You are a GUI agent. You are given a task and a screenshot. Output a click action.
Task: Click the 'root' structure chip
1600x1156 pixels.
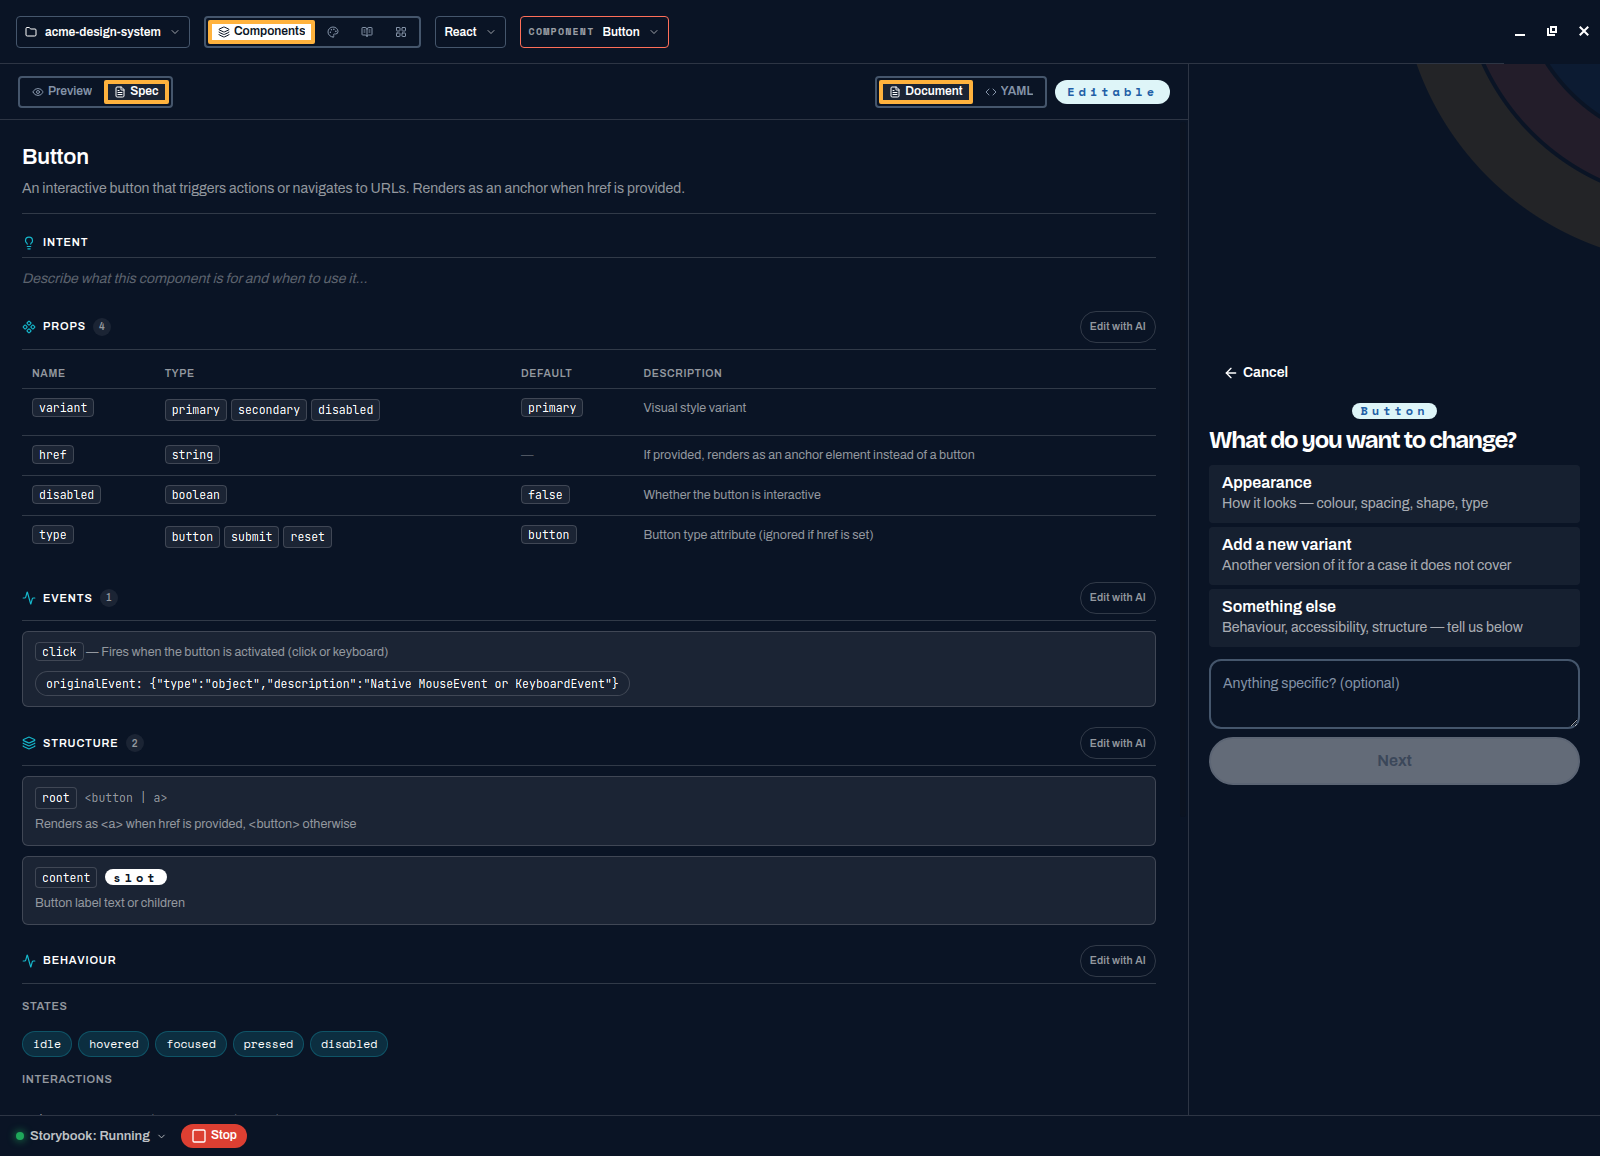(56, 798)
